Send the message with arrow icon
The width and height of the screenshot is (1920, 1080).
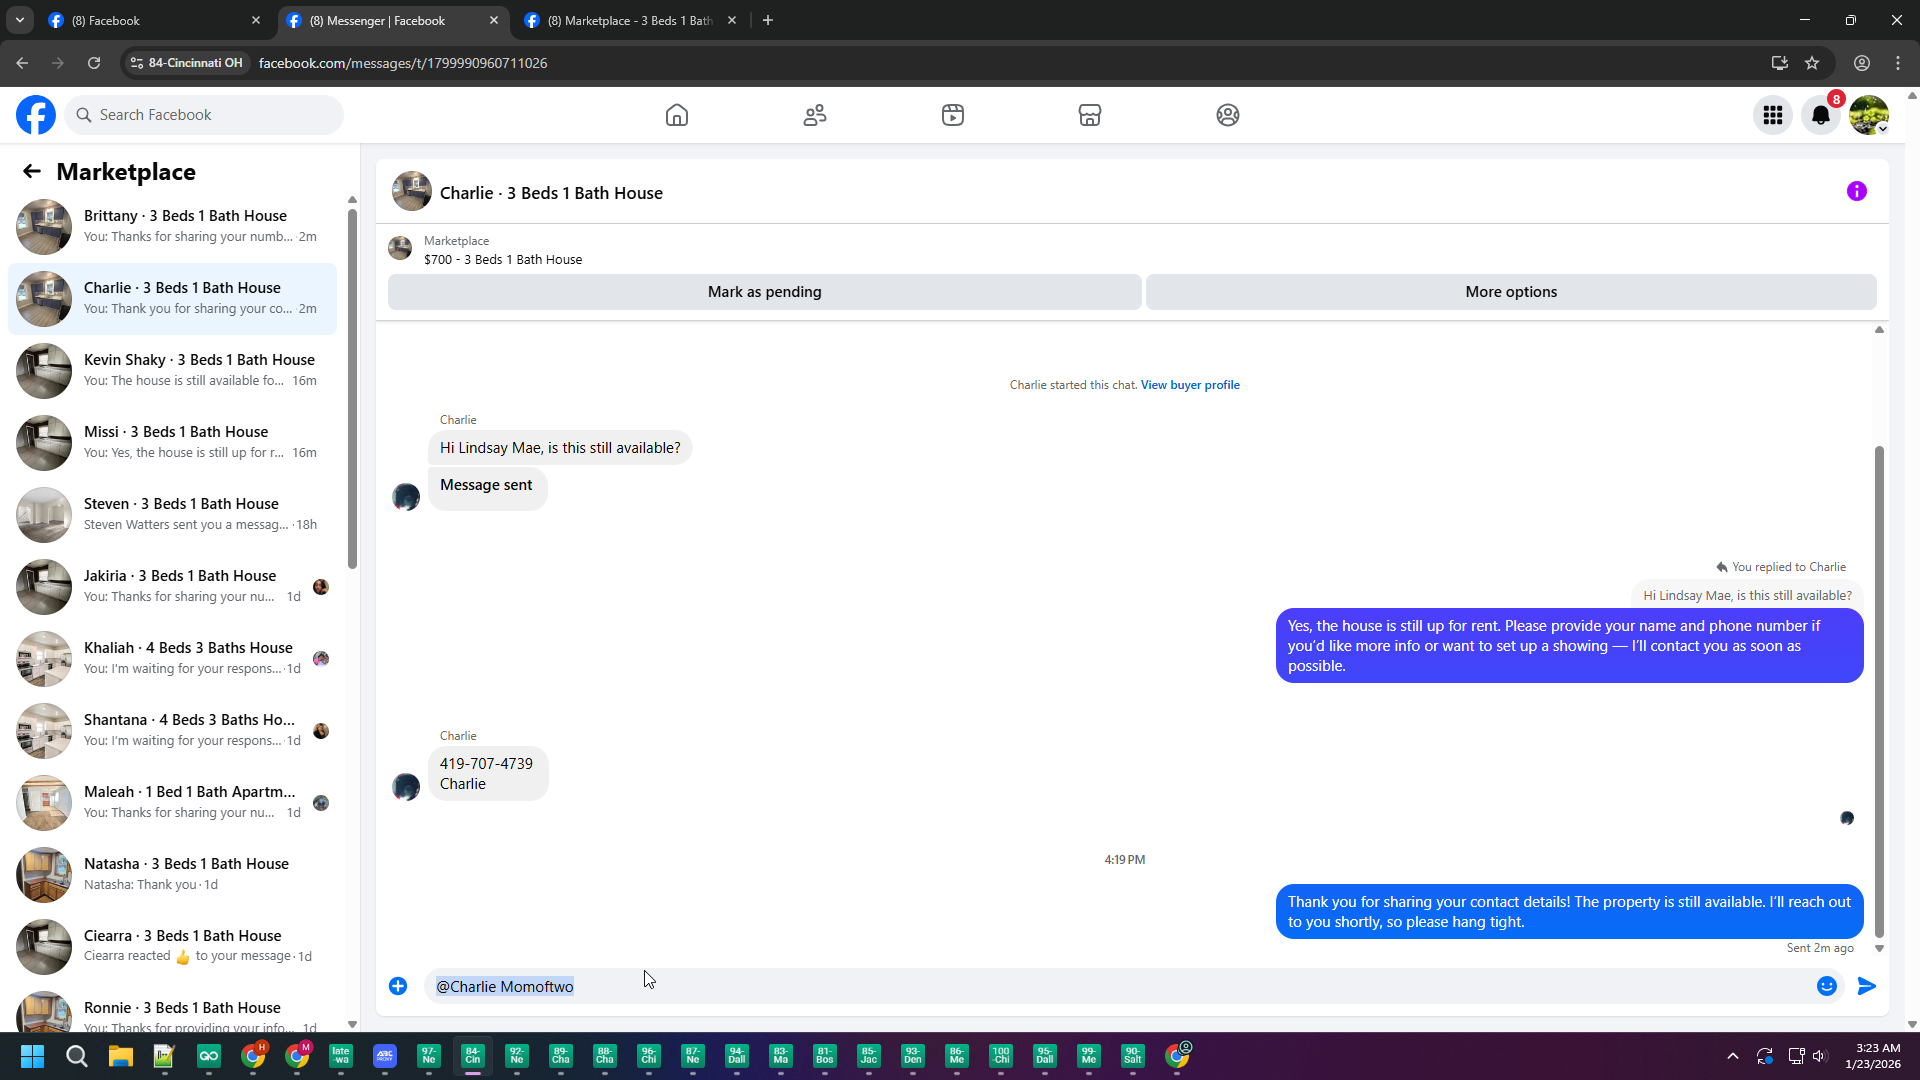coord(1867,986)
